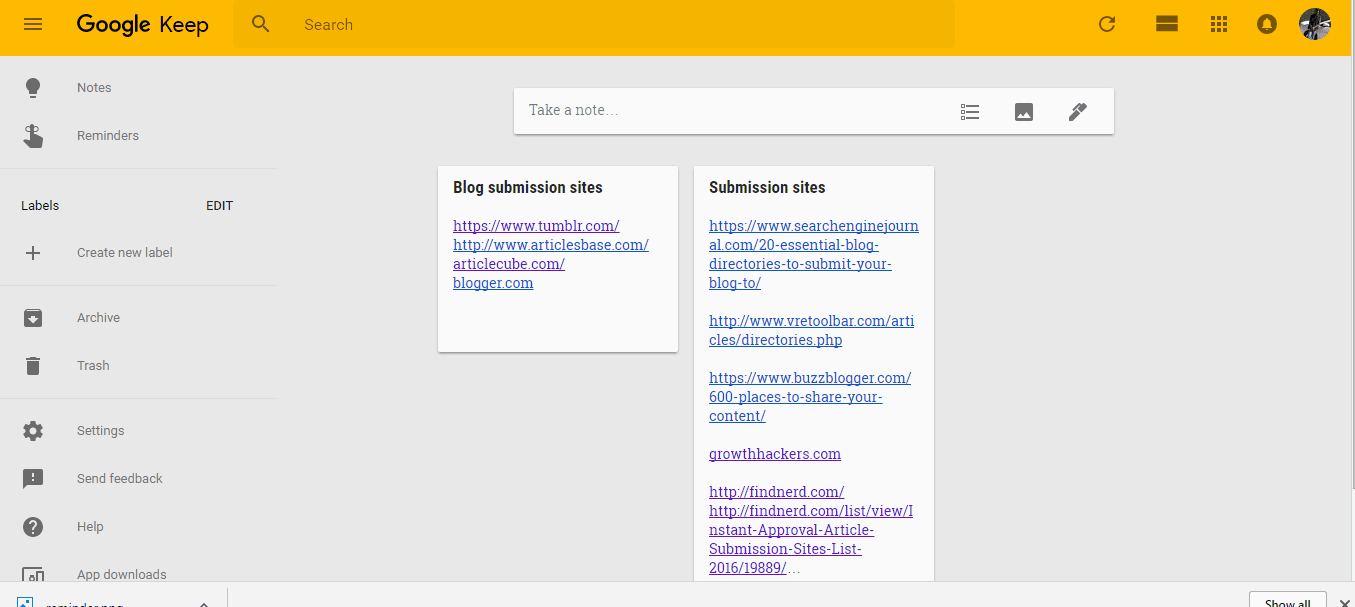Image resolution: width=1355 pixels, height=607 pixels.
Task: Open the growthhackers.com link
Action: point(774,454)
